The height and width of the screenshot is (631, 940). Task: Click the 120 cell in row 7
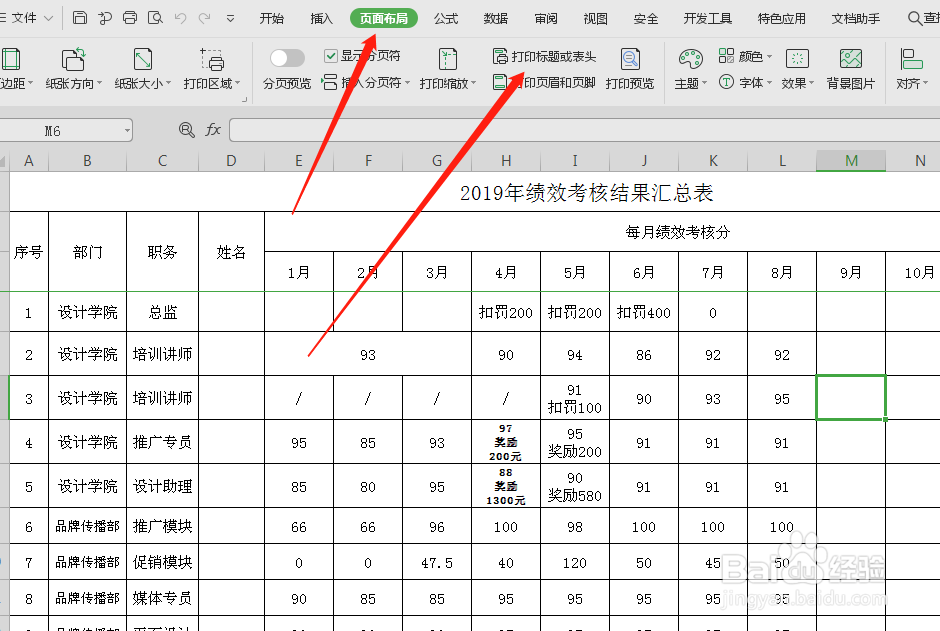click(x=574, y=563)
